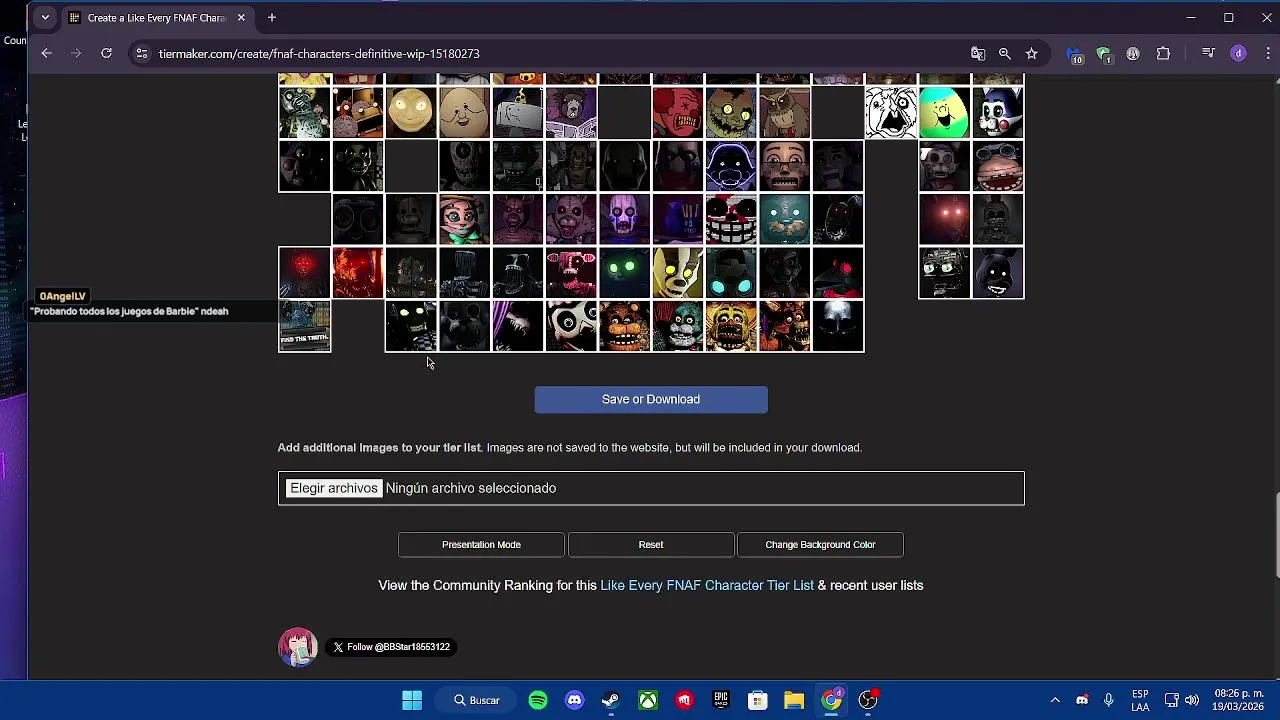Image resolution: width=1280 pixels, height=720 pixels.
Task: Open the Google Translate page icon
Action: [978, 54]
